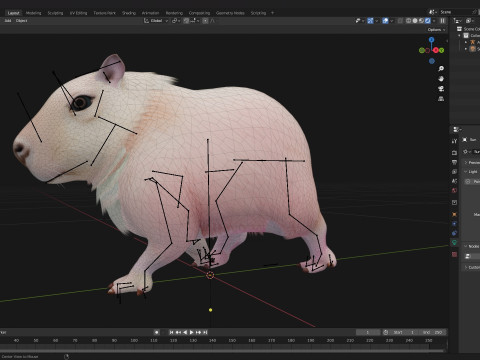Click the red X axis on navigation gizmo
The width and height of the screenshot is (480, 360).
(436, 50)
